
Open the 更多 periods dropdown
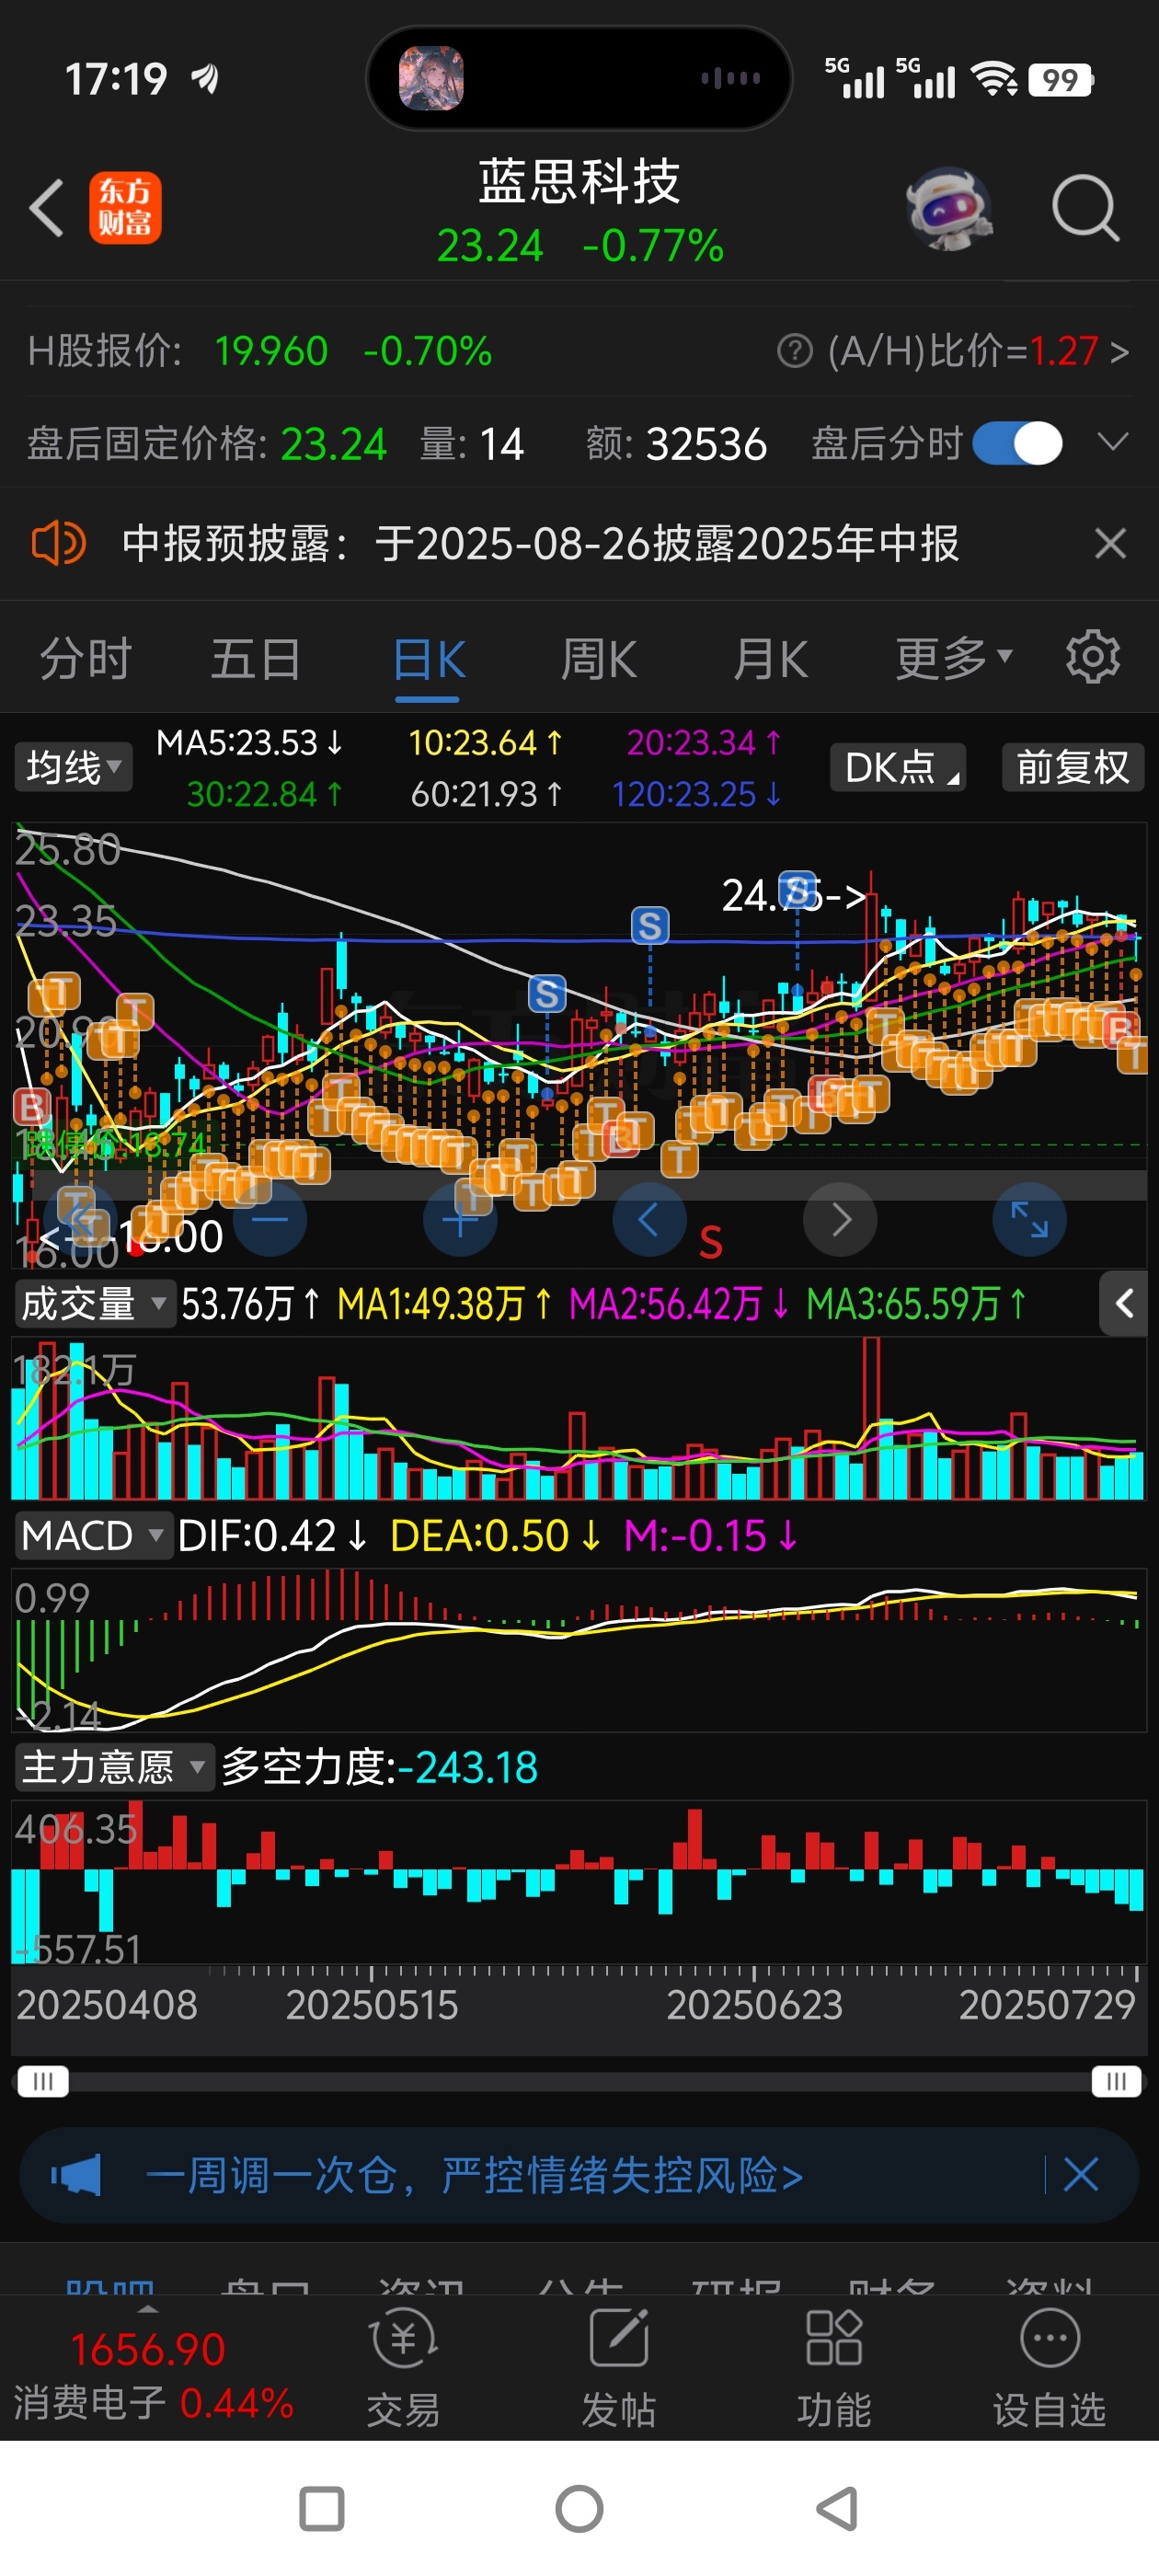tap(954, 658)
